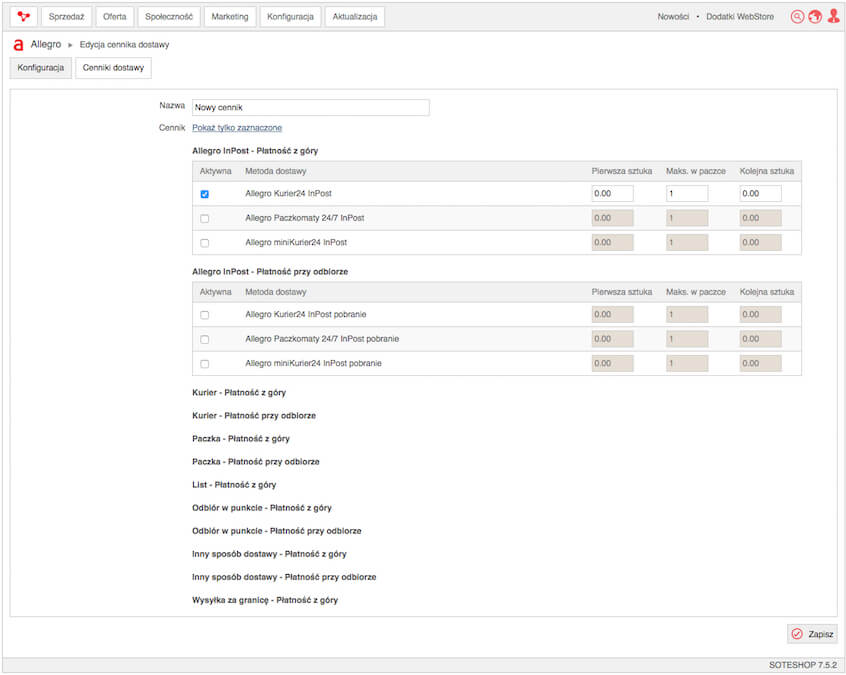Expand Paczka - Płatność z góry section
The height and width of the screenshot is (675, 846).
241,439
